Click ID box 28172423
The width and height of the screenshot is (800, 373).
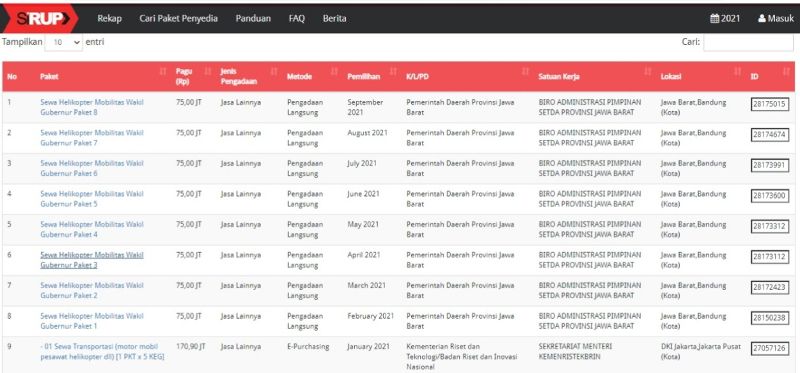pos(770,288)
